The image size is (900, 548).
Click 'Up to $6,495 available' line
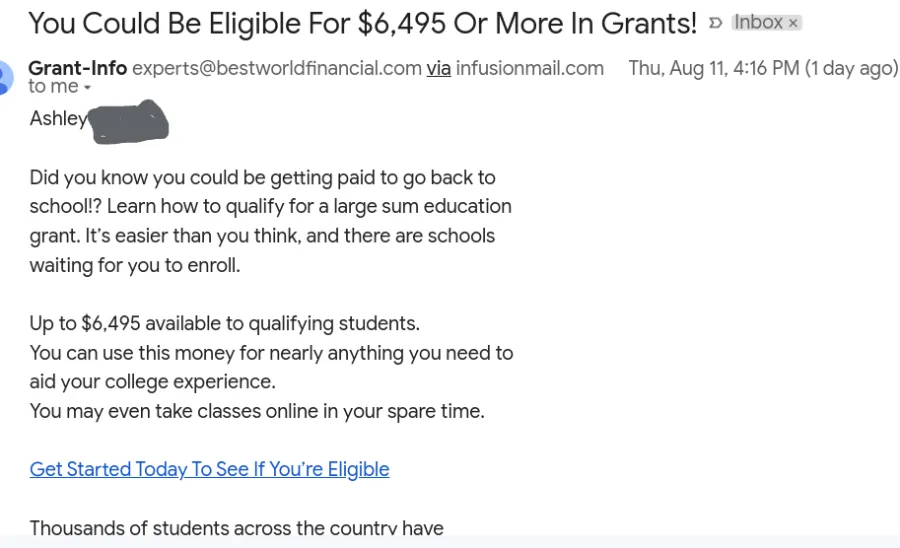pos(224,324)
